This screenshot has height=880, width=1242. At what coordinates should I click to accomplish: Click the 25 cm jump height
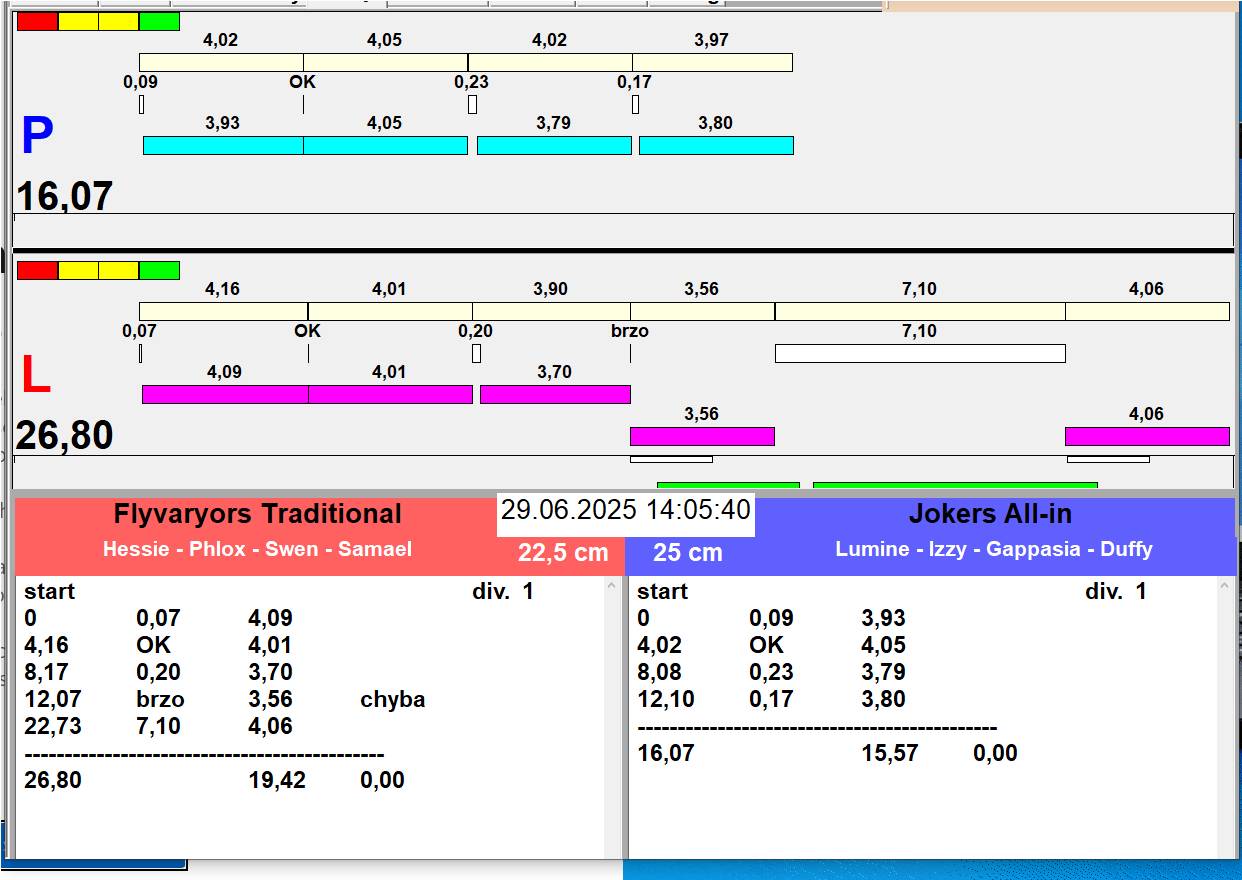687,553
